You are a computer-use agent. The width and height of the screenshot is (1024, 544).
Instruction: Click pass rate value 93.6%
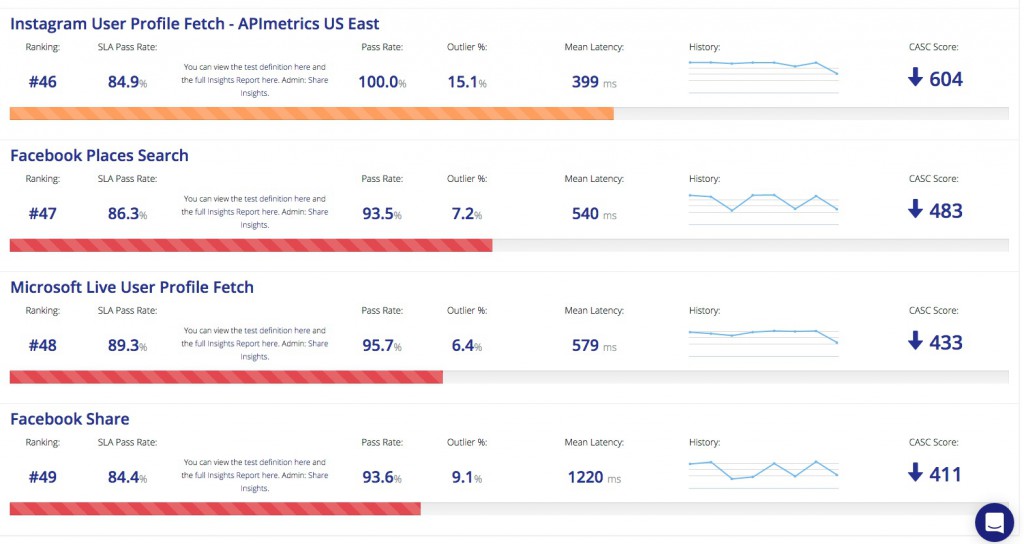coord(382,477)
